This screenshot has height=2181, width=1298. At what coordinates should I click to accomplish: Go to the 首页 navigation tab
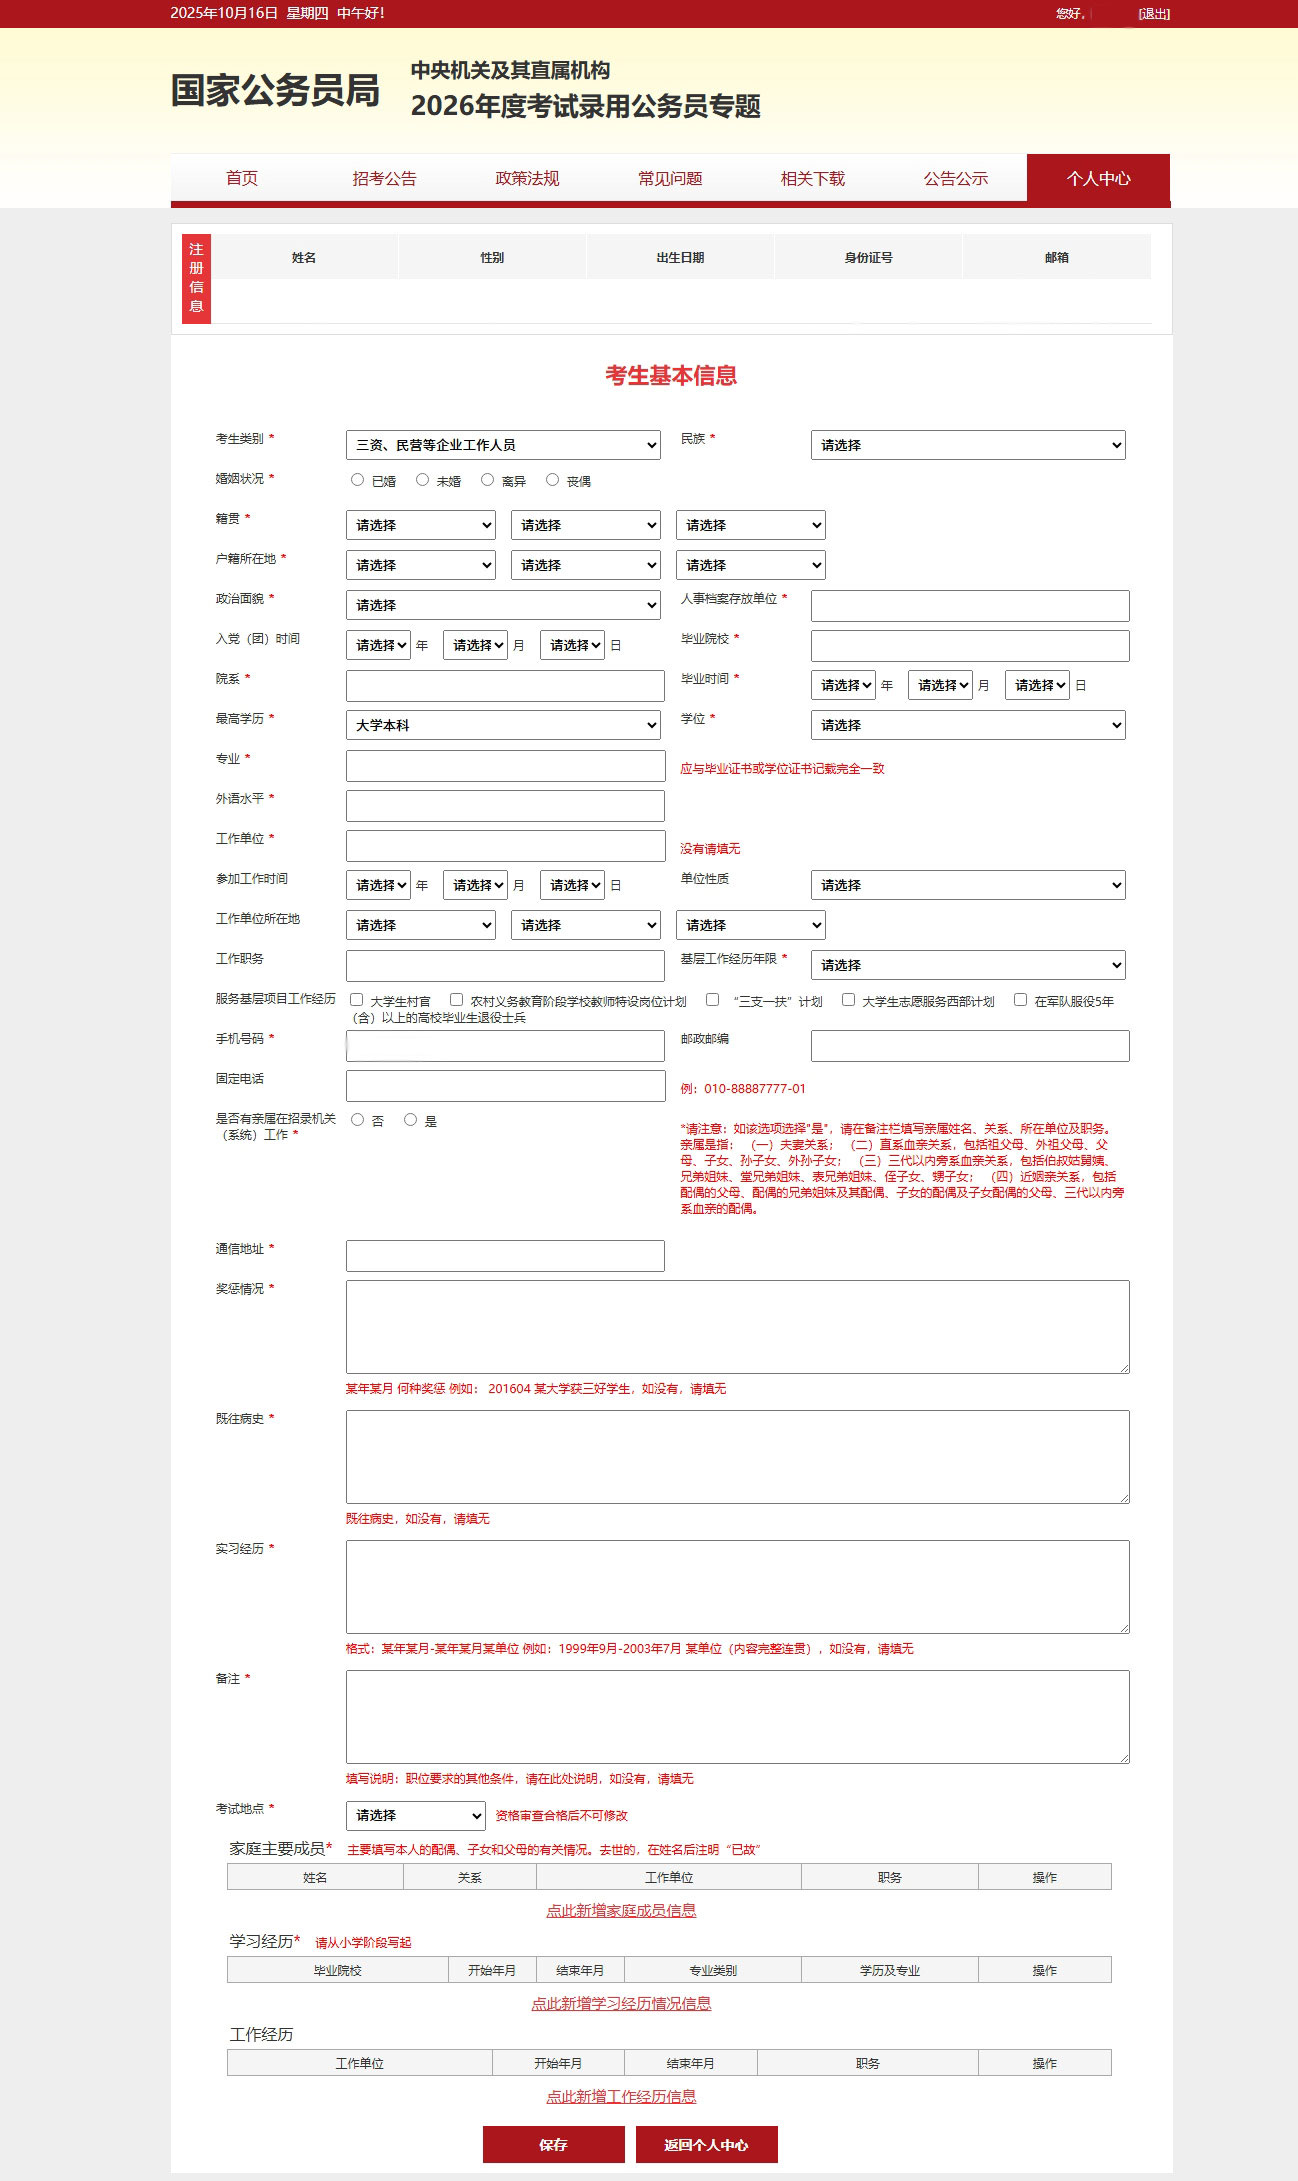[242, 178]
